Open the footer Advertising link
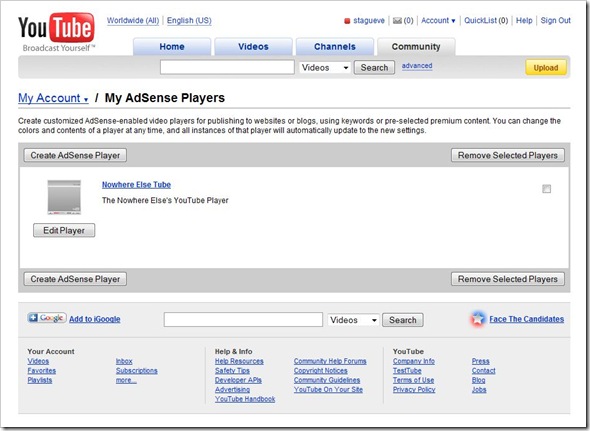The image size is (590, 431). (232, 390)
